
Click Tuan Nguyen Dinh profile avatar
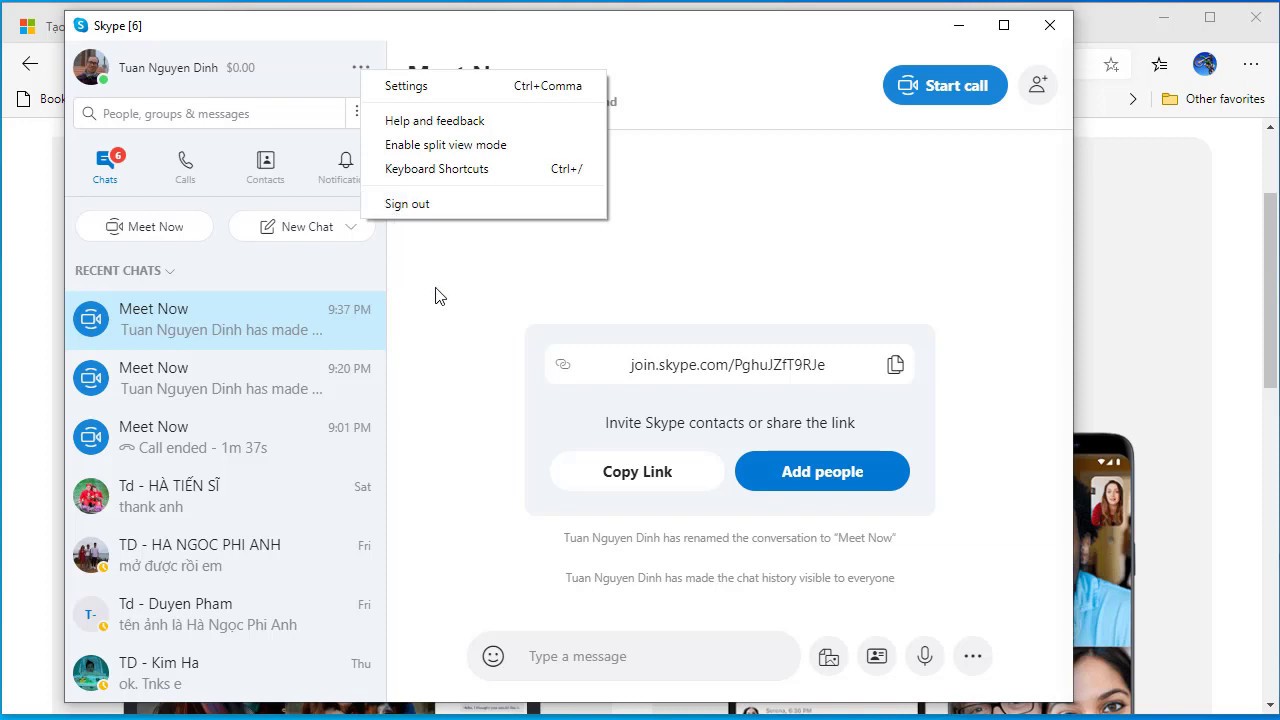pos(91,68)
